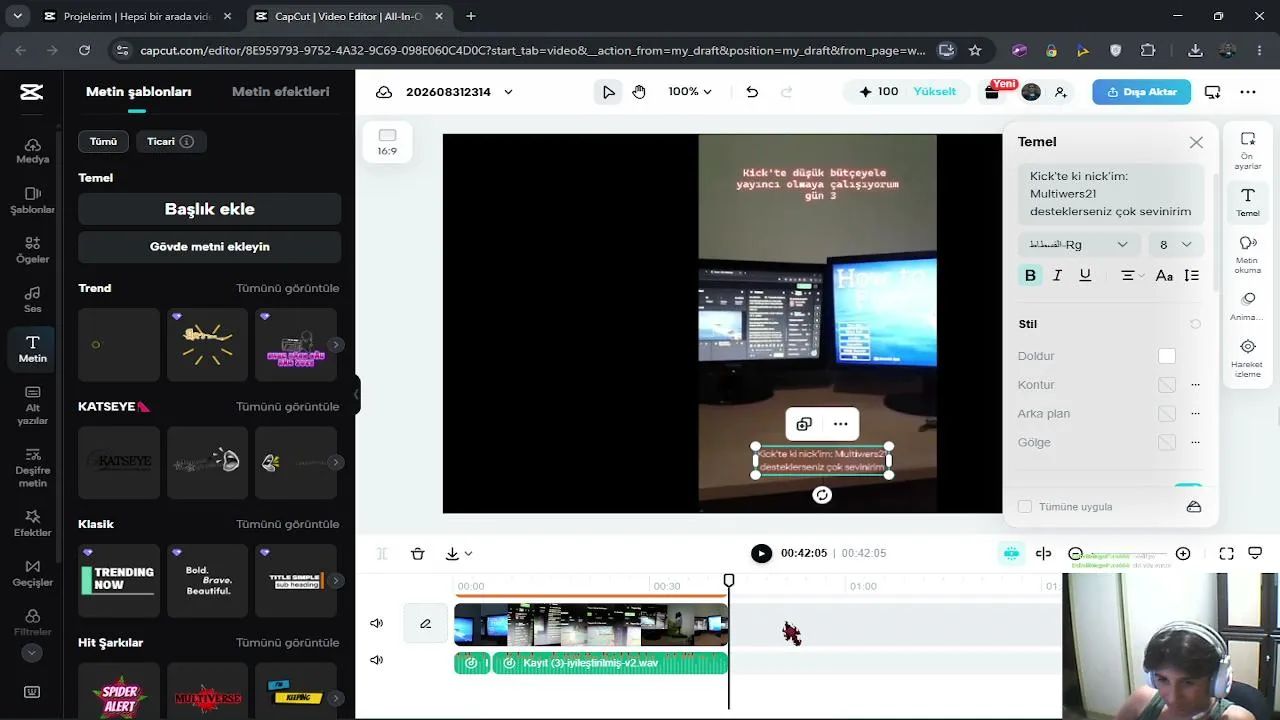The width and height of the screenshot is (1280, 720).
Task: Open Tümünü görüntüle for Klasik section
Action: pos(288,524)
